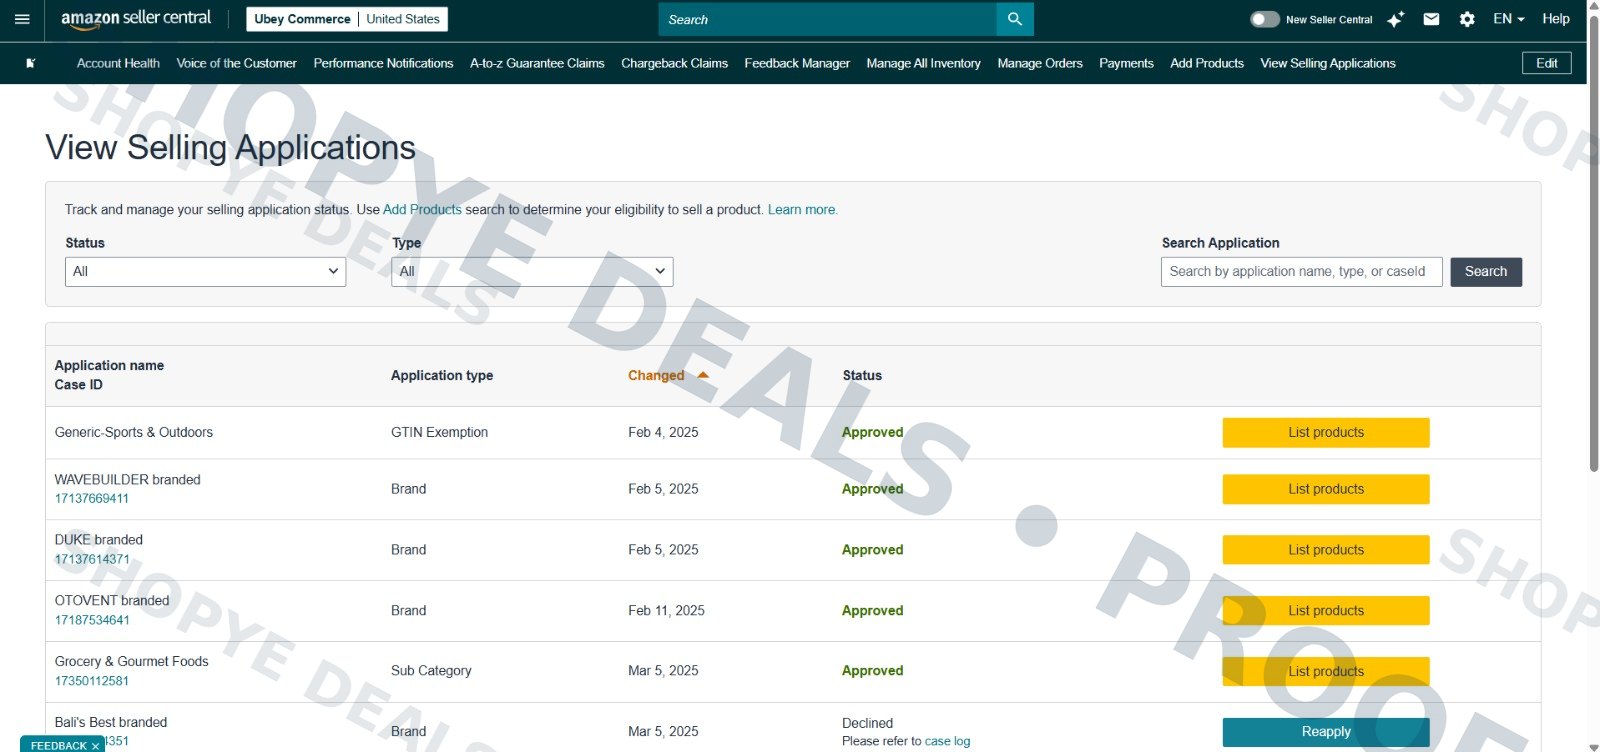Open case ID 17137669411
1600x752 pixels.
[92, 499]
